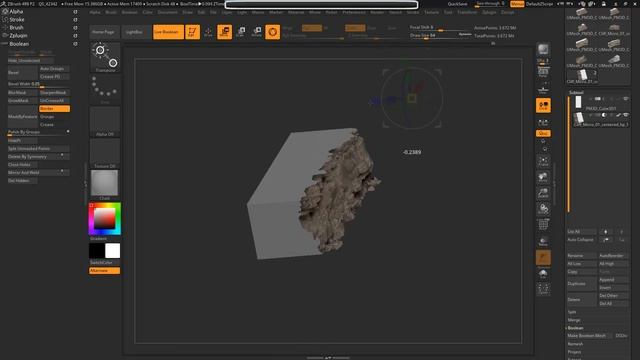Adjust the Focal Shift slider
640x360 pixels.
pos(440,28)
